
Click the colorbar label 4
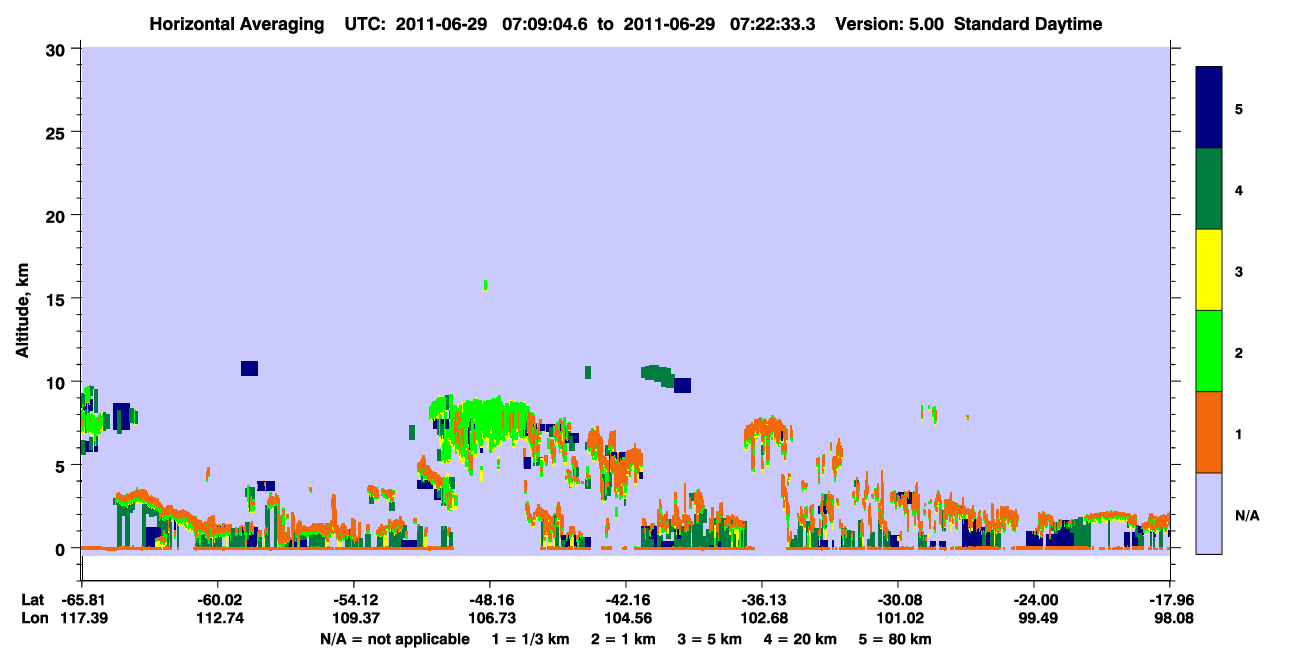[x=1239, y=189]
